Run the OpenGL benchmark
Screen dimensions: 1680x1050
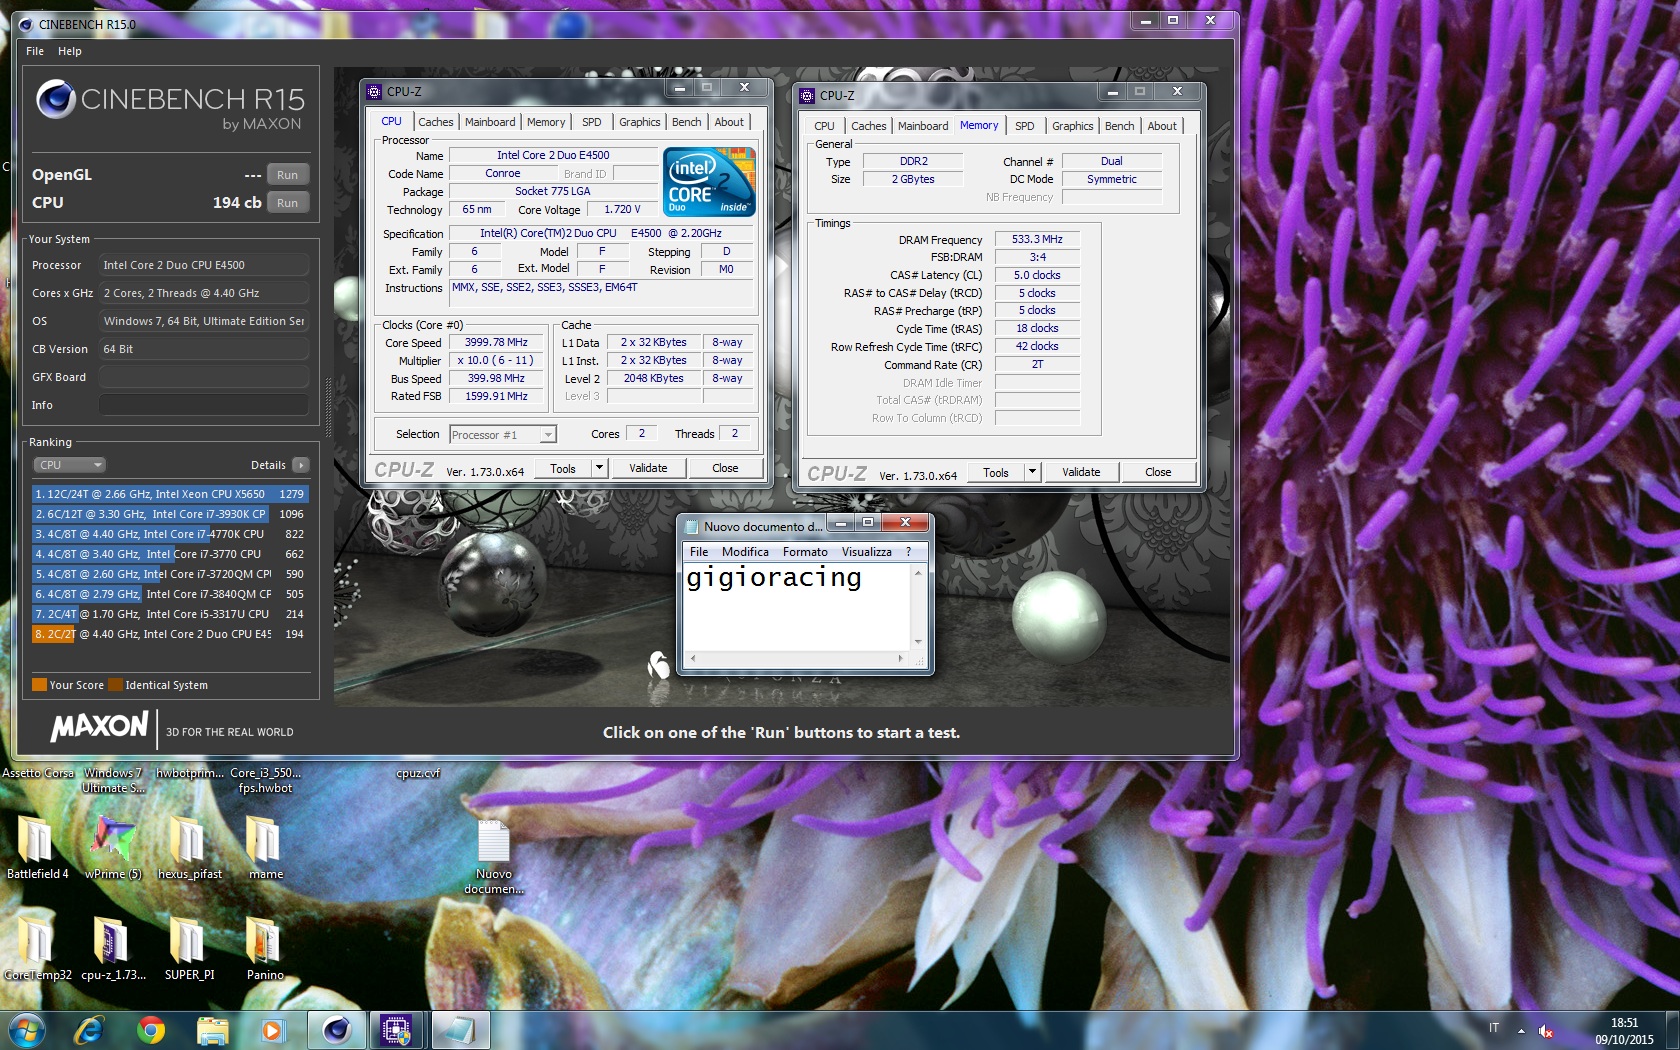coord(288,175)
